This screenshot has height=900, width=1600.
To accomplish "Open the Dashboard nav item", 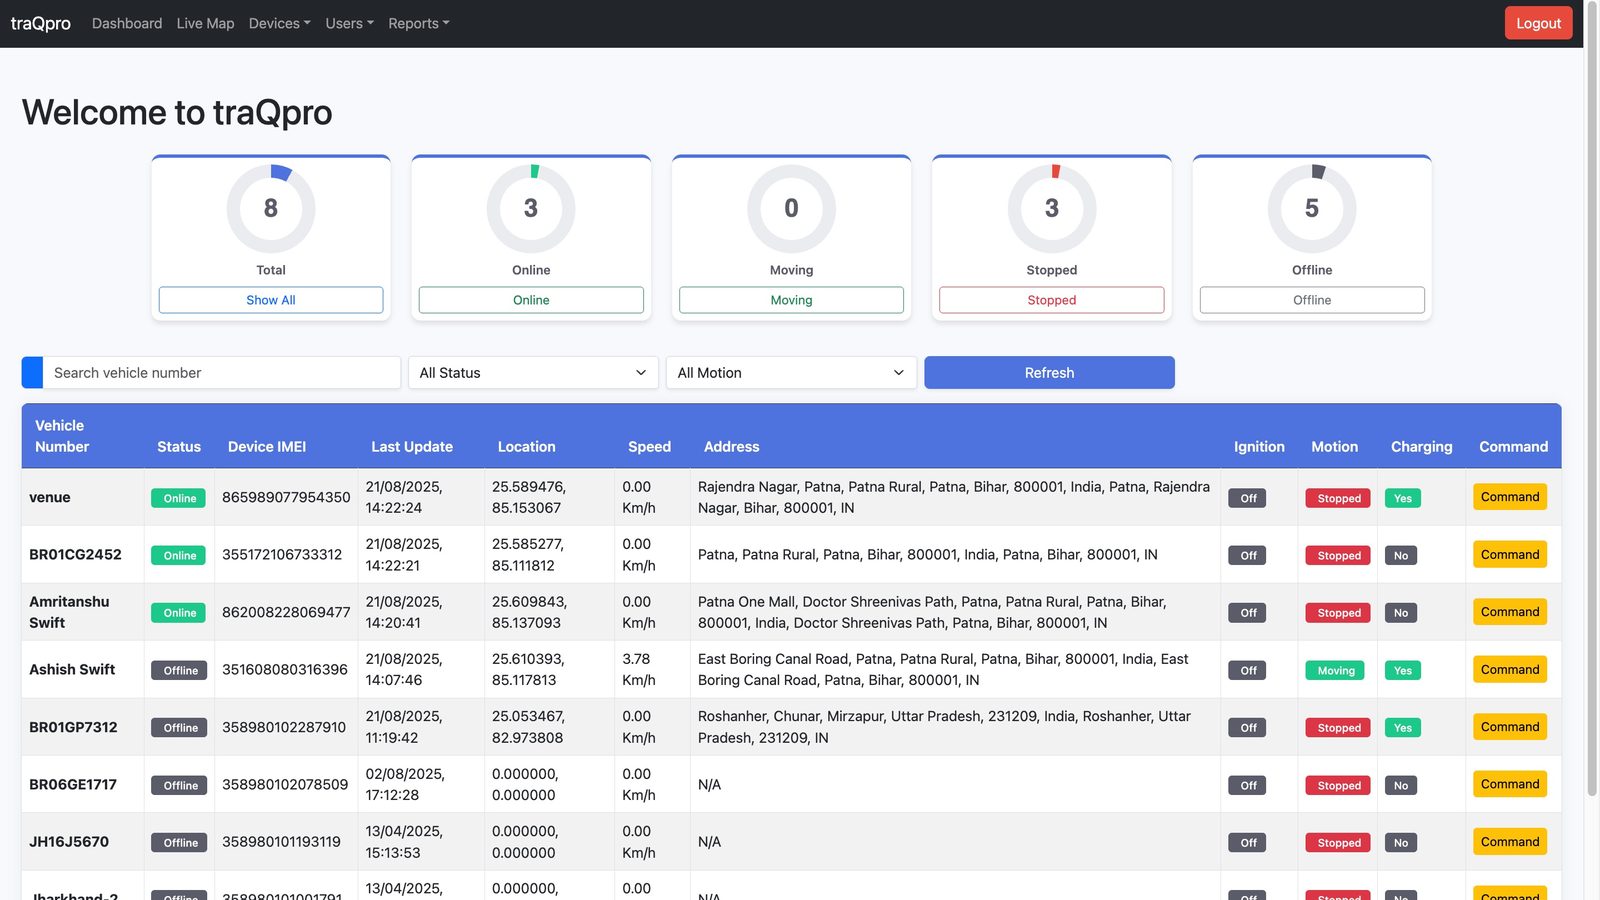I will [127, 23].
